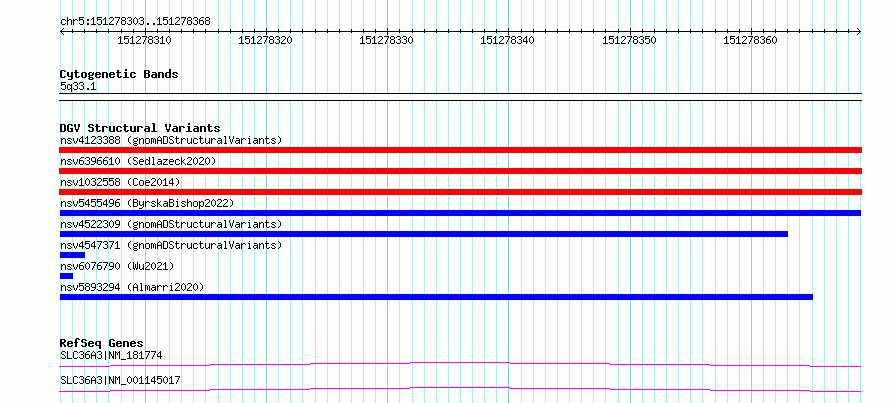
Task: Open nsv4123388 (gnomADStructuralVariants) label
Action: tap(171, 140)
